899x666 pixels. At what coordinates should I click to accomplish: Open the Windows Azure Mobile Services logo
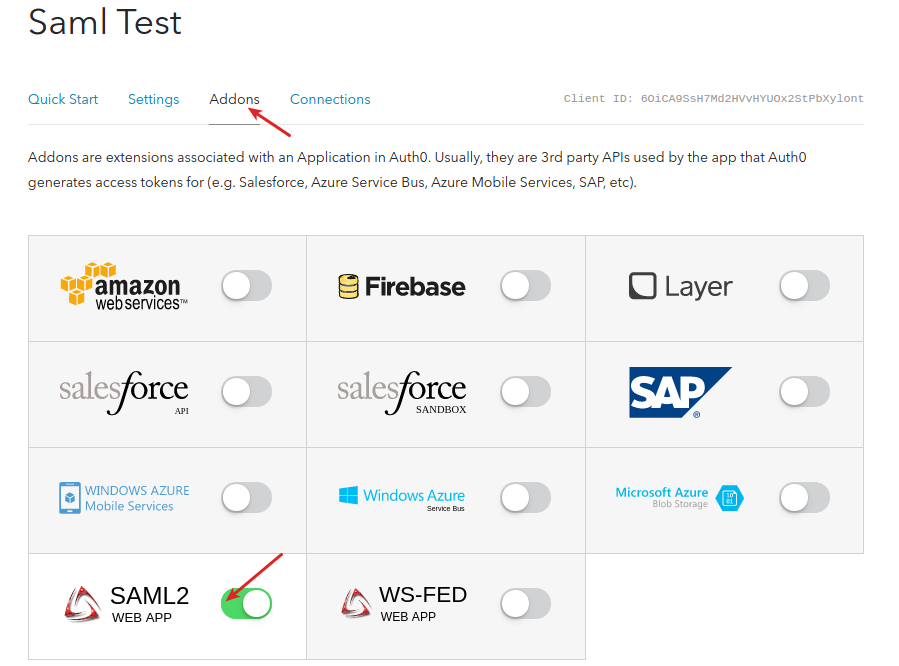click(124, 498)
